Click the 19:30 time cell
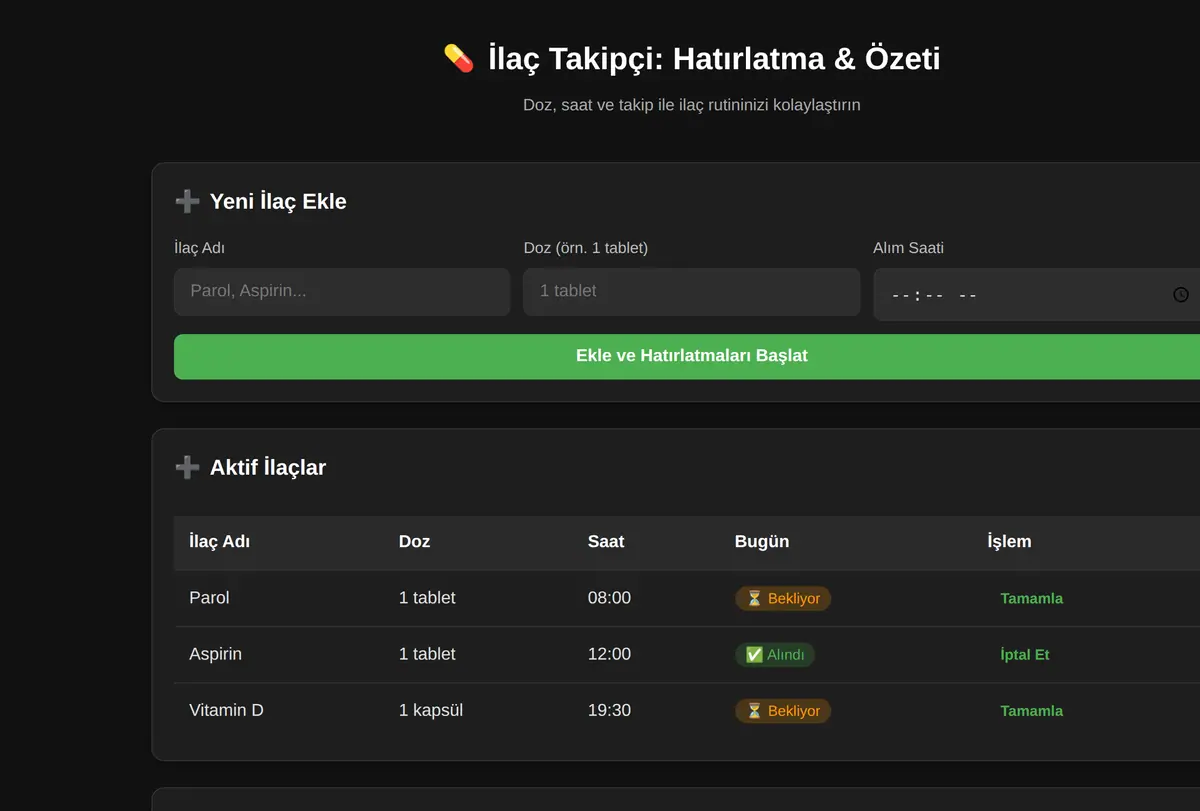 coord(609,710)
